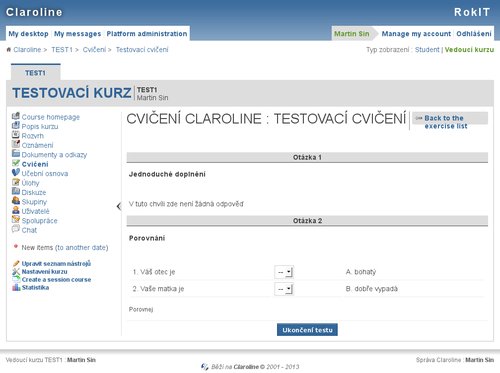This screenshot has height=373, width=500.
Task: Click the chart icon beside Statistika
Action: [16, 287]
